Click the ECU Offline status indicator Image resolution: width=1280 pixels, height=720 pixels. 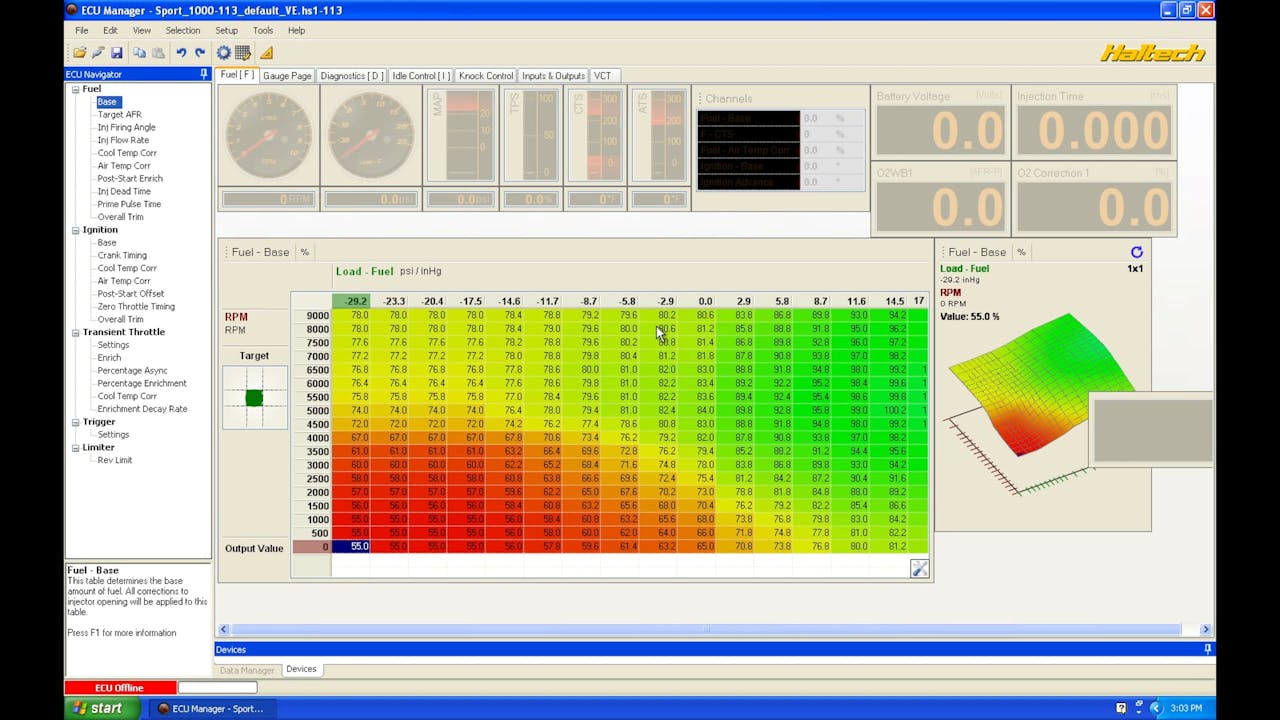(x=119, y=687)
